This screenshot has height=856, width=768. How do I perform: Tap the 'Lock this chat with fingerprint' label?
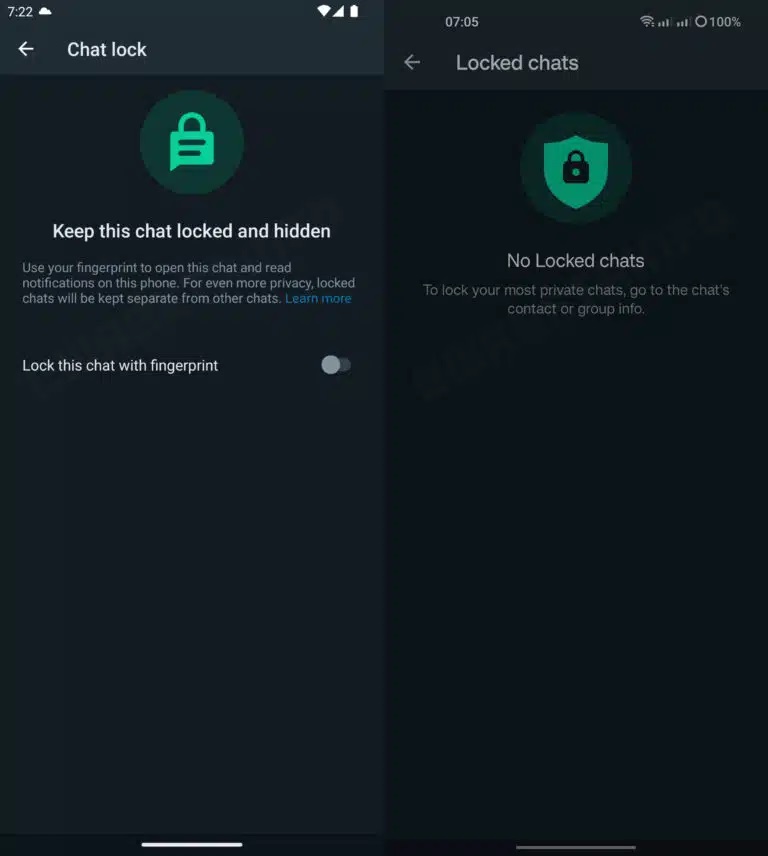coord(120,365)
